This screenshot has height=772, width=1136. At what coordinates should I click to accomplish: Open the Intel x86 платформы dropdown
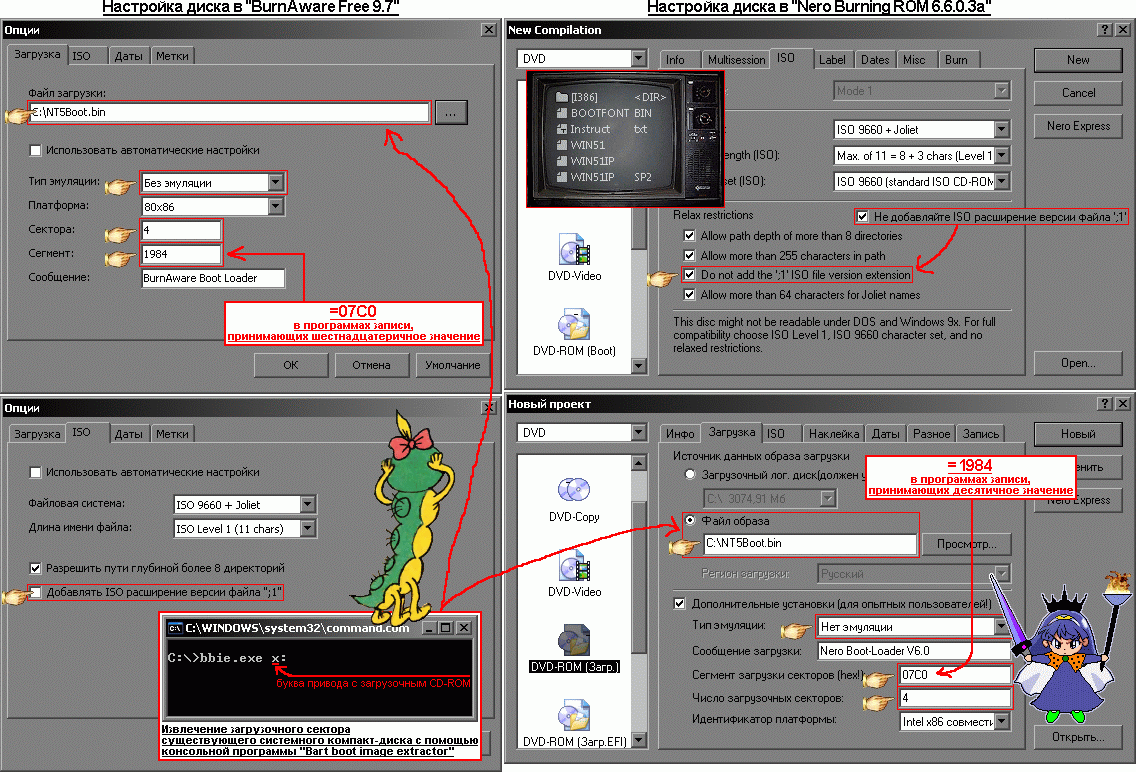(1001, 721)
